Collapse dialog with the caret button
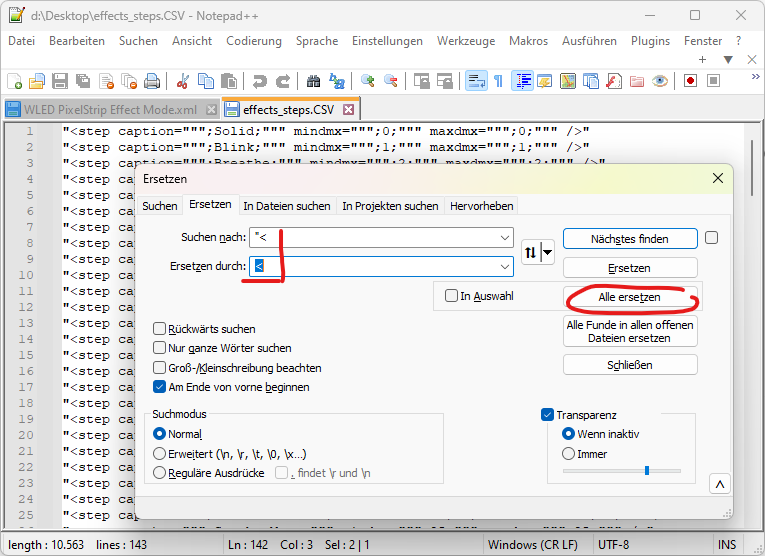The image size is (765, 556). coord(720,484)
